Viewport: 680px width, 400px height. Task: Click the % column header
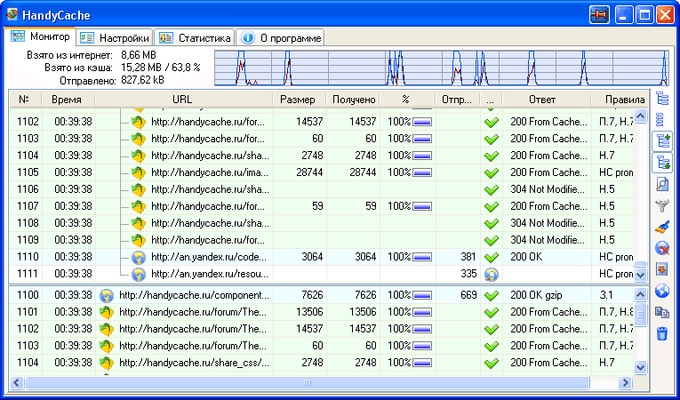(406, 99)
